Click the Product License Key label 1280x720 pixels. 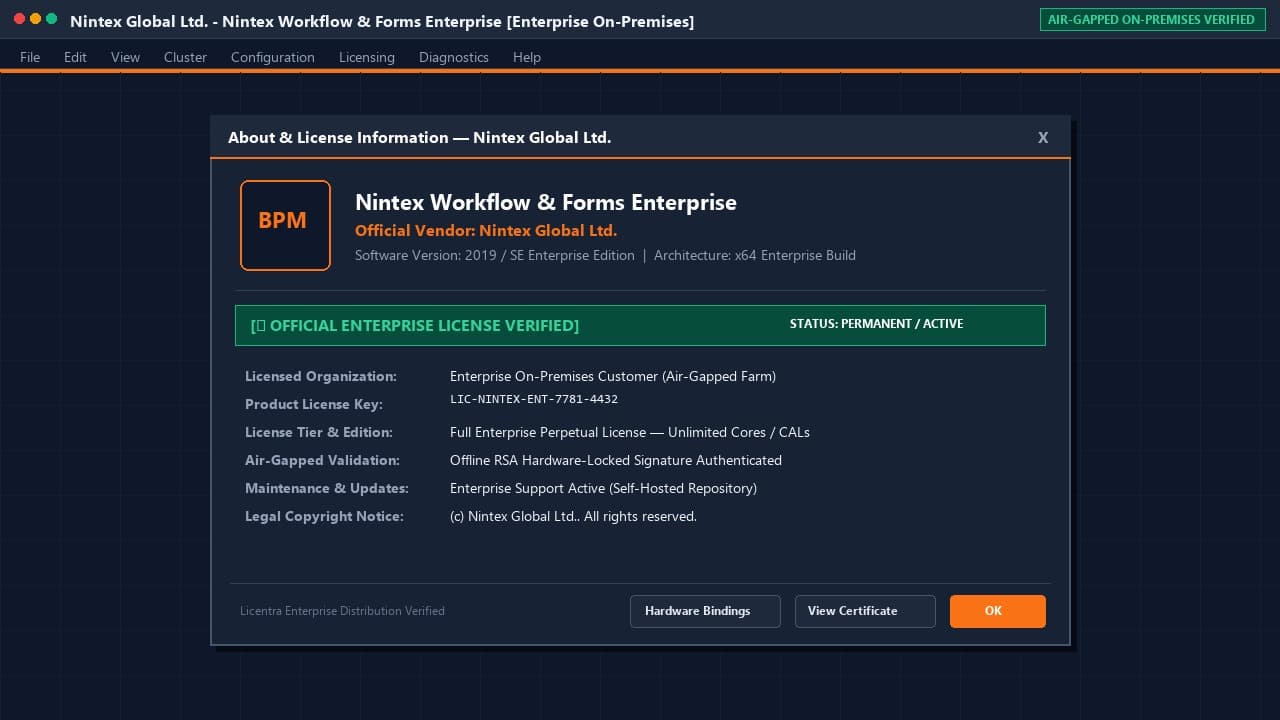tap(314, 404)
